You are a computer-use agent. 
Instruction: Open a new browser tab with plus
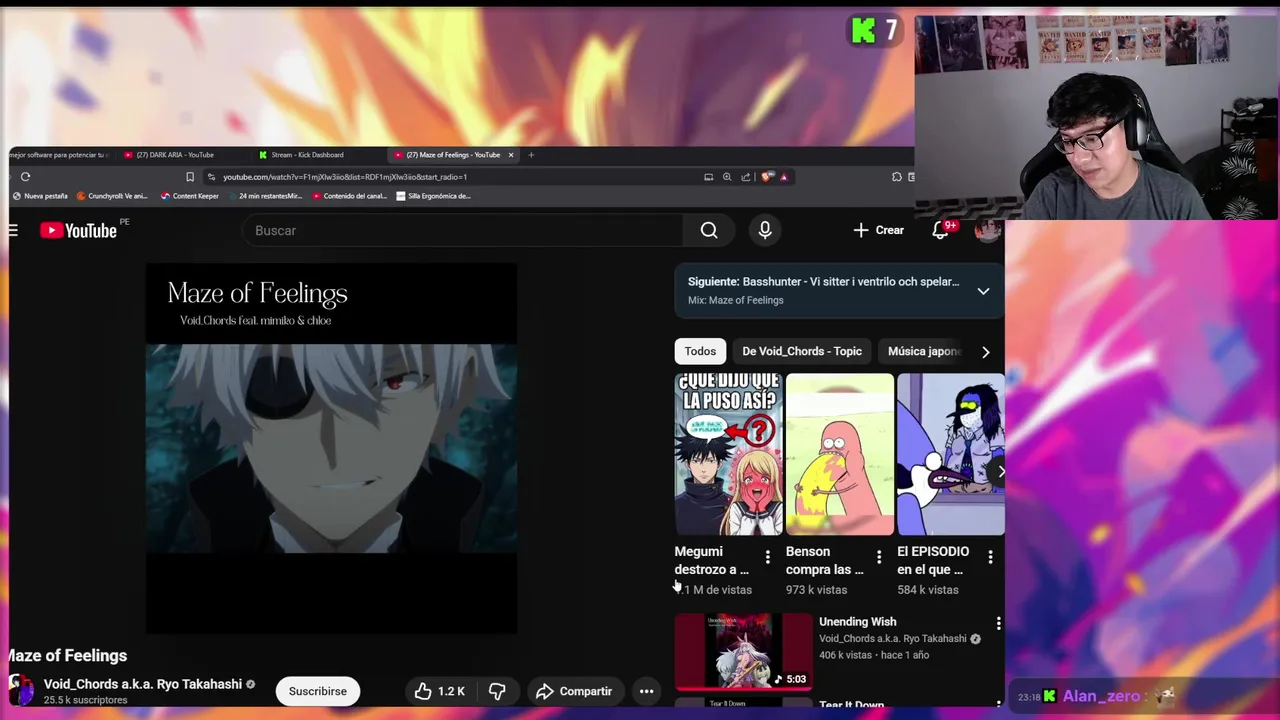point(531,155)
